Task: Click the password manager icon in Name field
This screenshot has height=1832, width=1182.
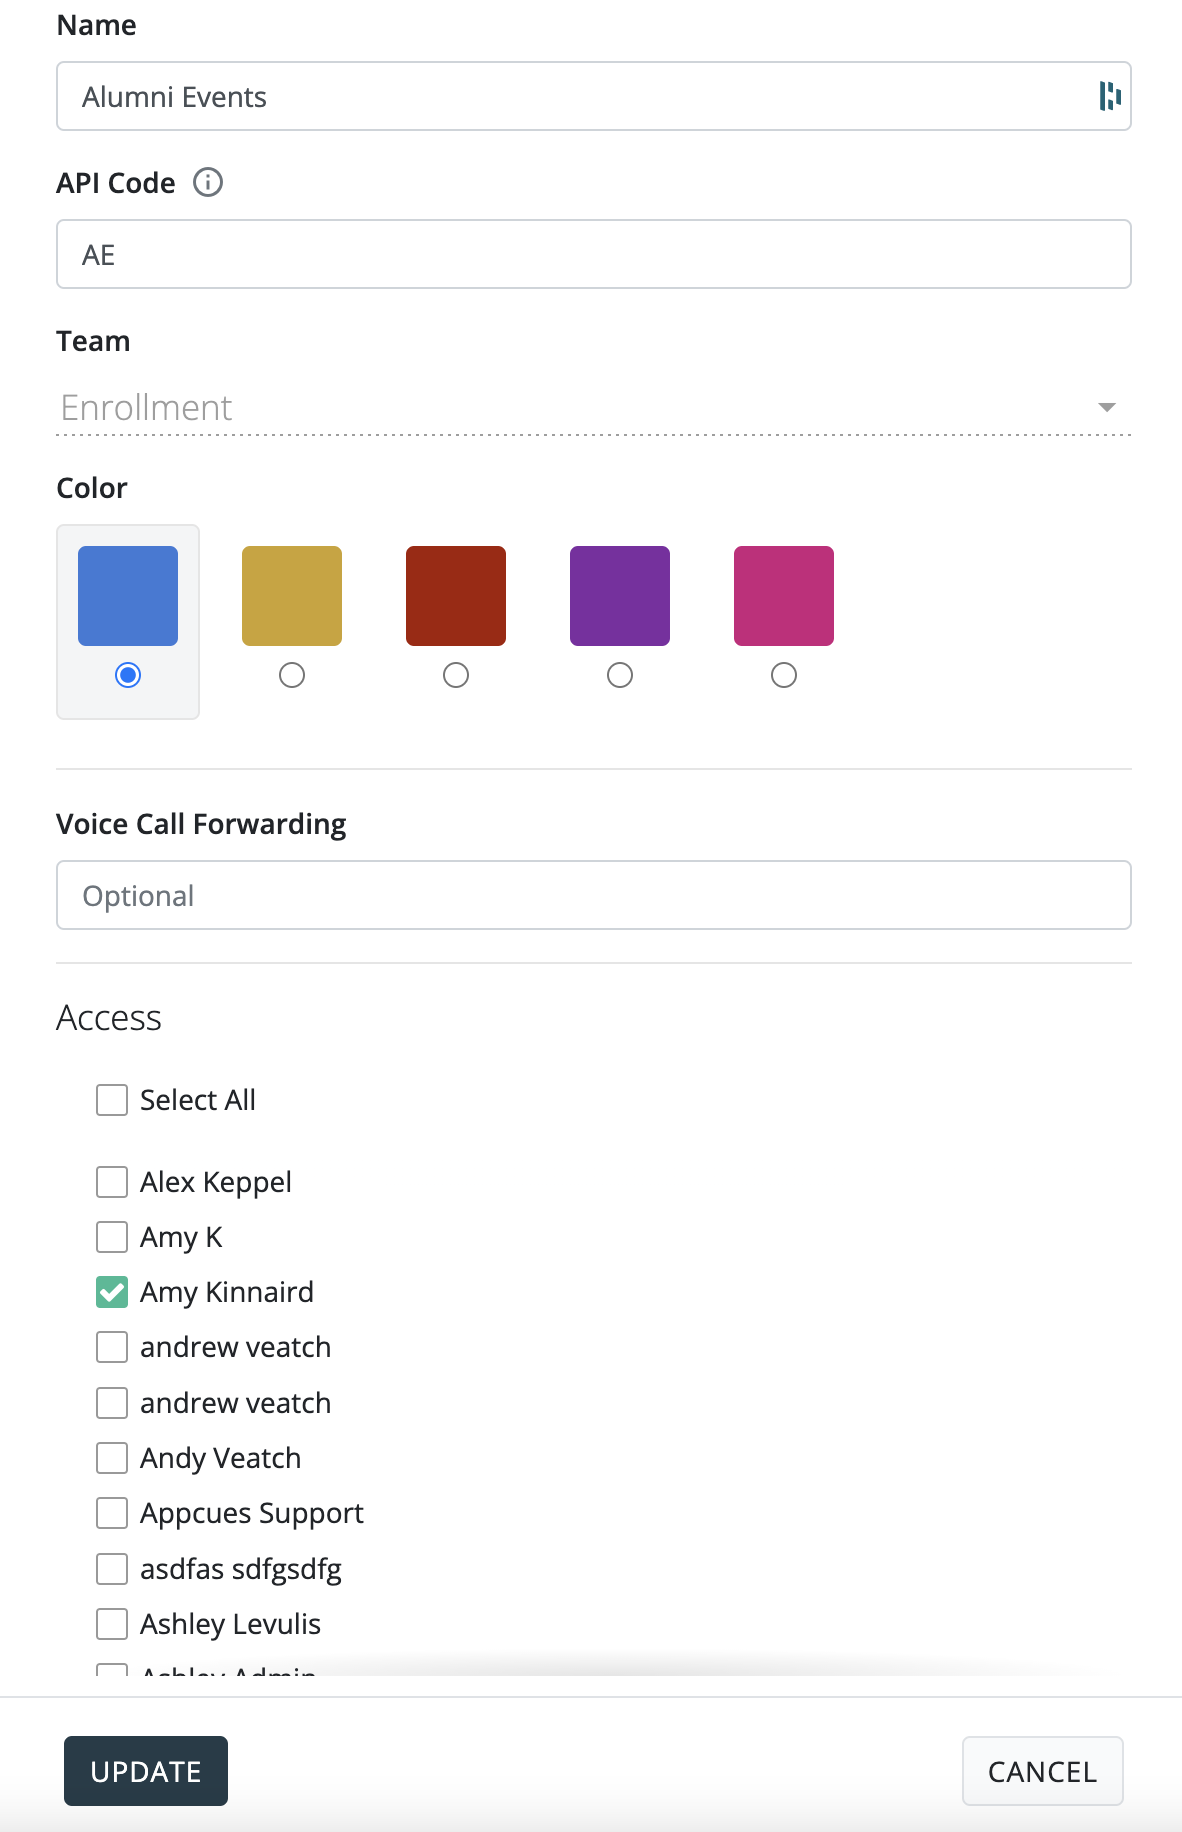Action: click(1109, 96)
